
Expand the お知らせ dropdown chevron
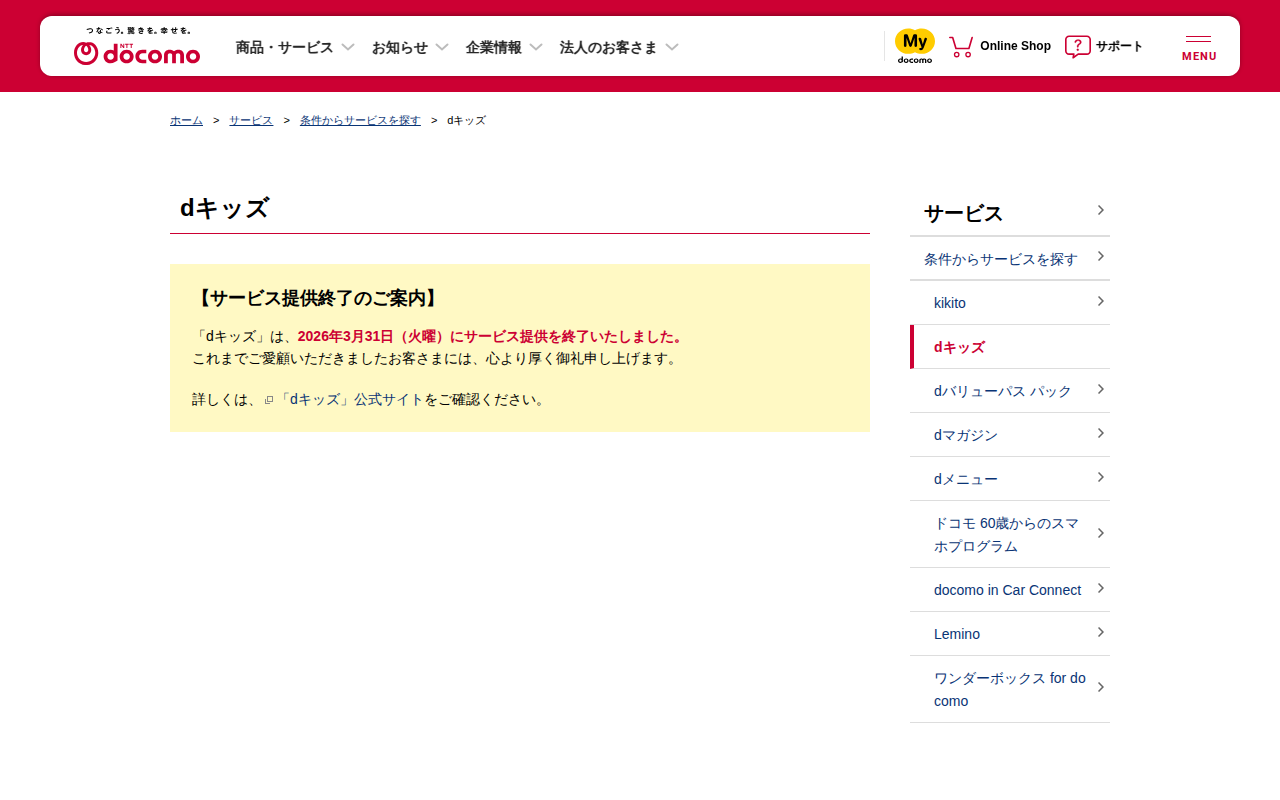coord(442,47)
